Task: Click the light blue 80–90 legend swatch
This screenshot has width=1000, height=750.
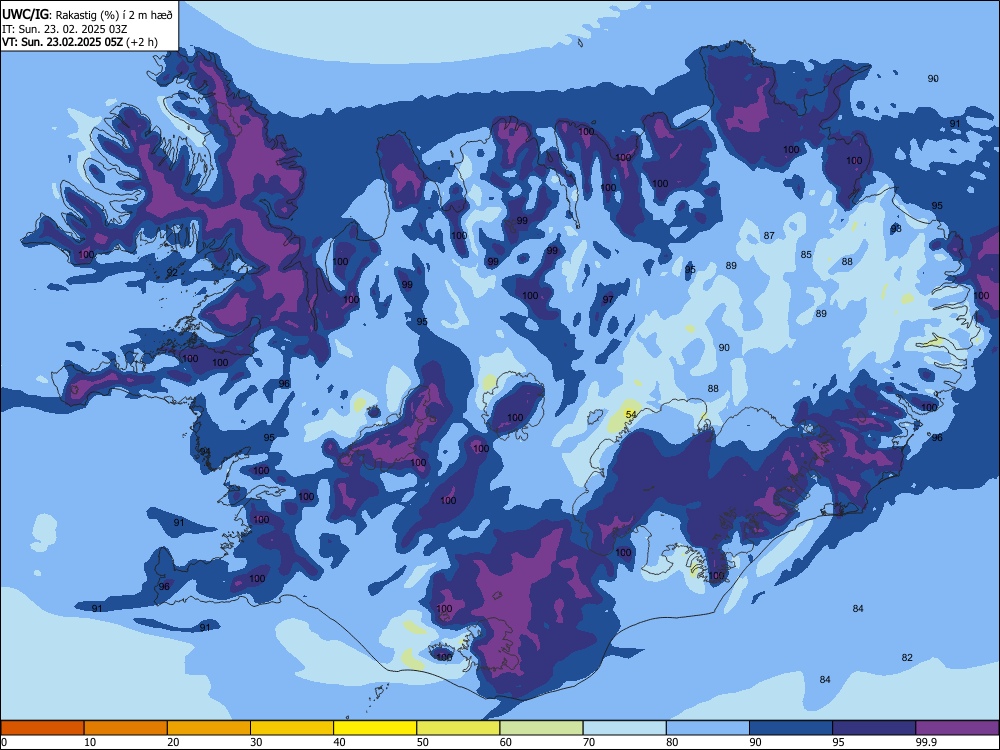Action: [x=708, y=728]
